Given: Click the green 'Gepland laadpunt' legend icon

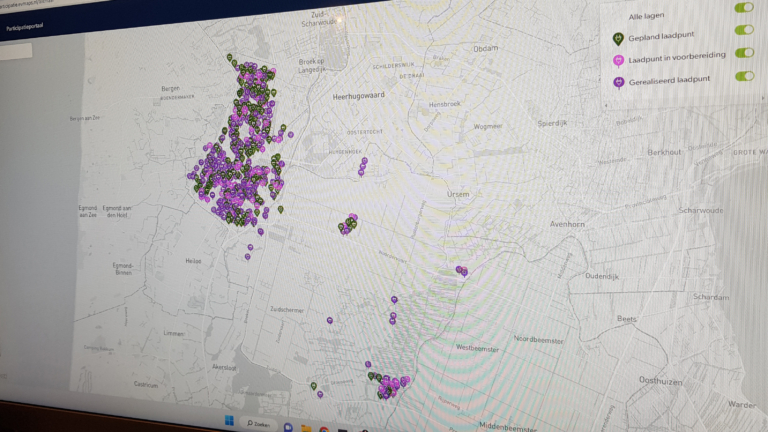Looking at the screenshot, I should pos(617,39).
